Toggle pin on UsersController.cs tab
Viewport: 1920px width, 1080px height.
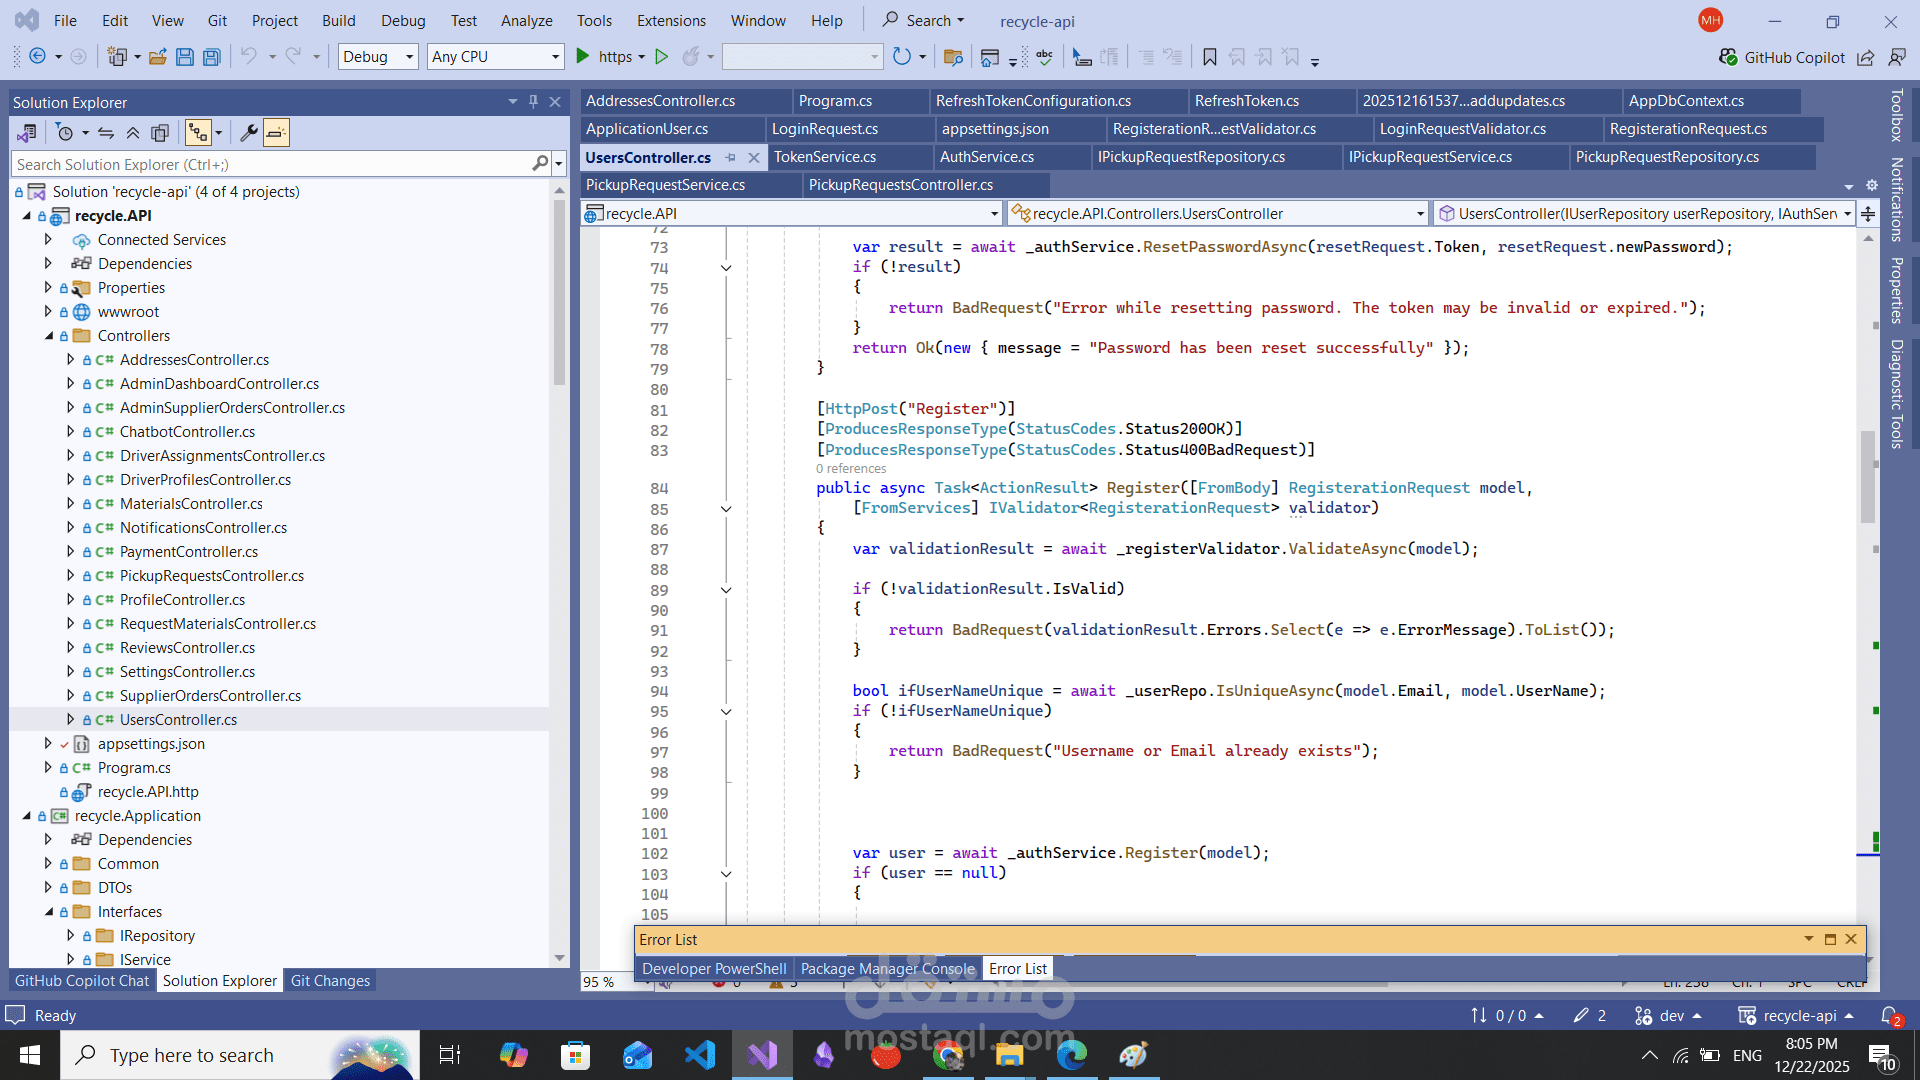[x=731, y=157]
